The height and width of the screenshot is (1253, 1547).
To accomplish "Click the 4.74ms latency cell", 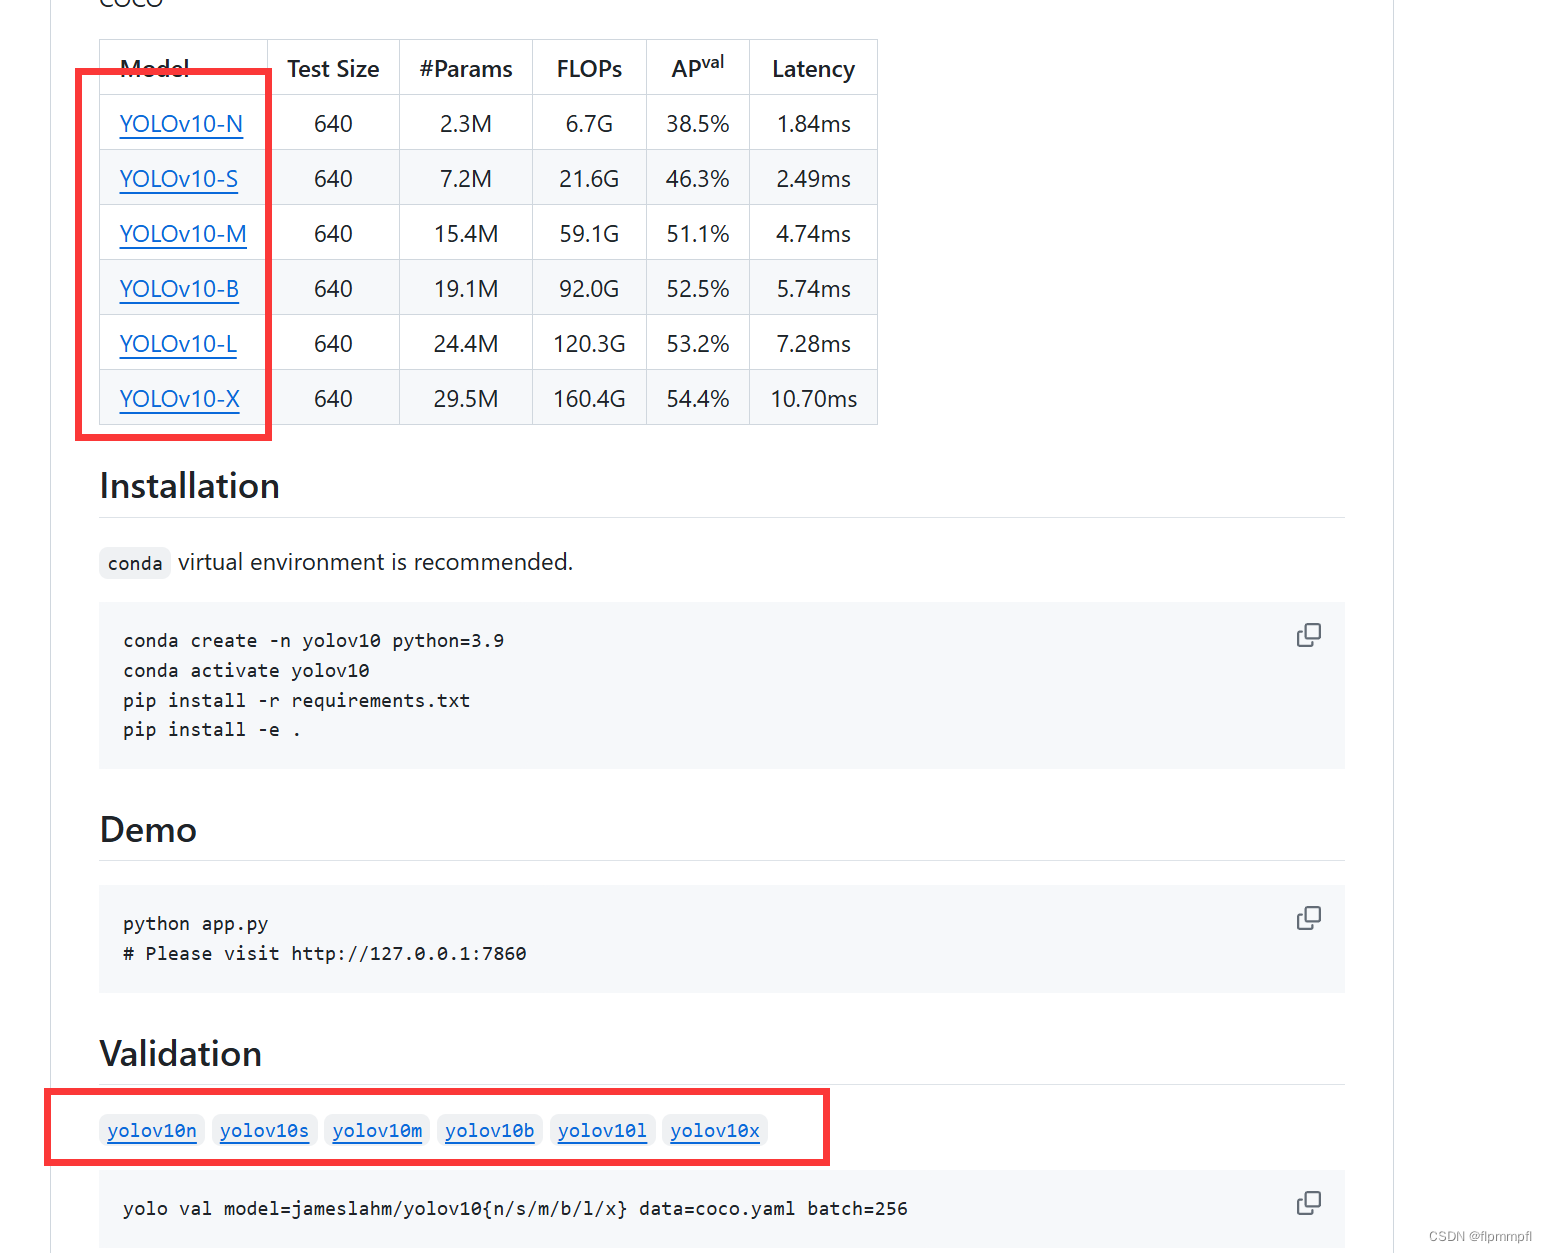I will pyautogui.click(x=814, y=234).
